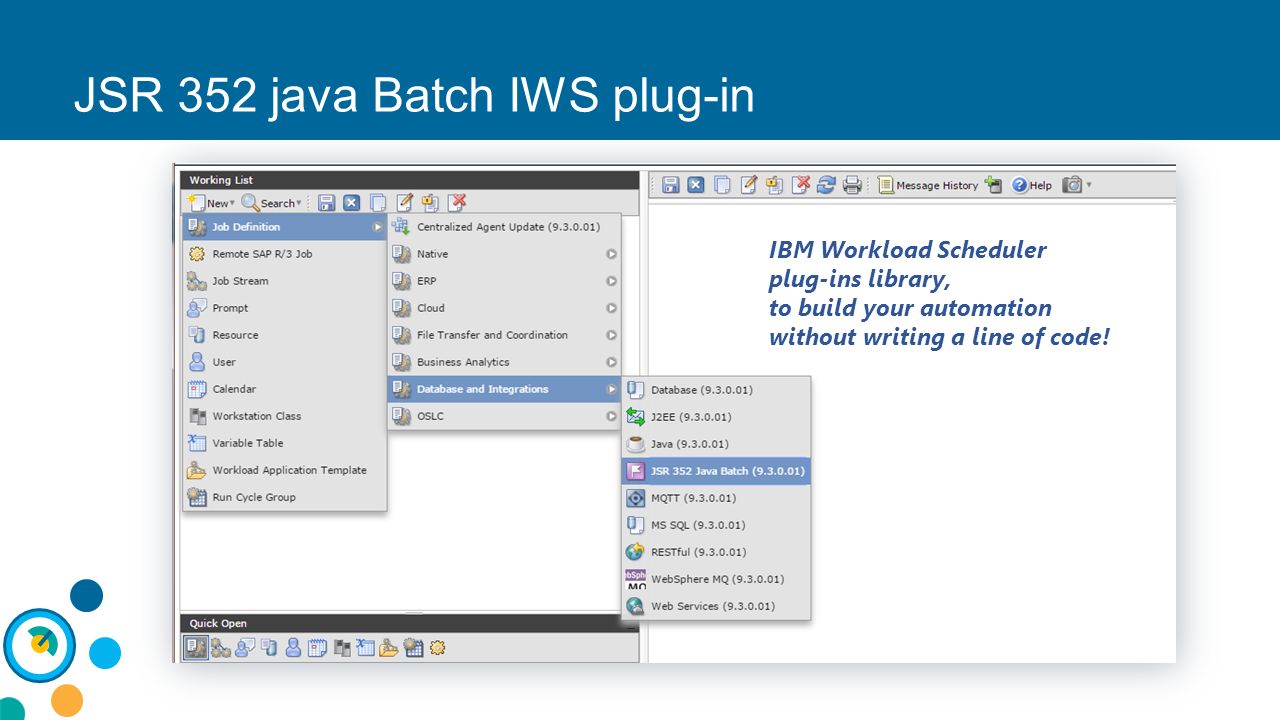Click the Copy icon in Working List toolbar
The image size is (1280, 720).
pos(378,203)
